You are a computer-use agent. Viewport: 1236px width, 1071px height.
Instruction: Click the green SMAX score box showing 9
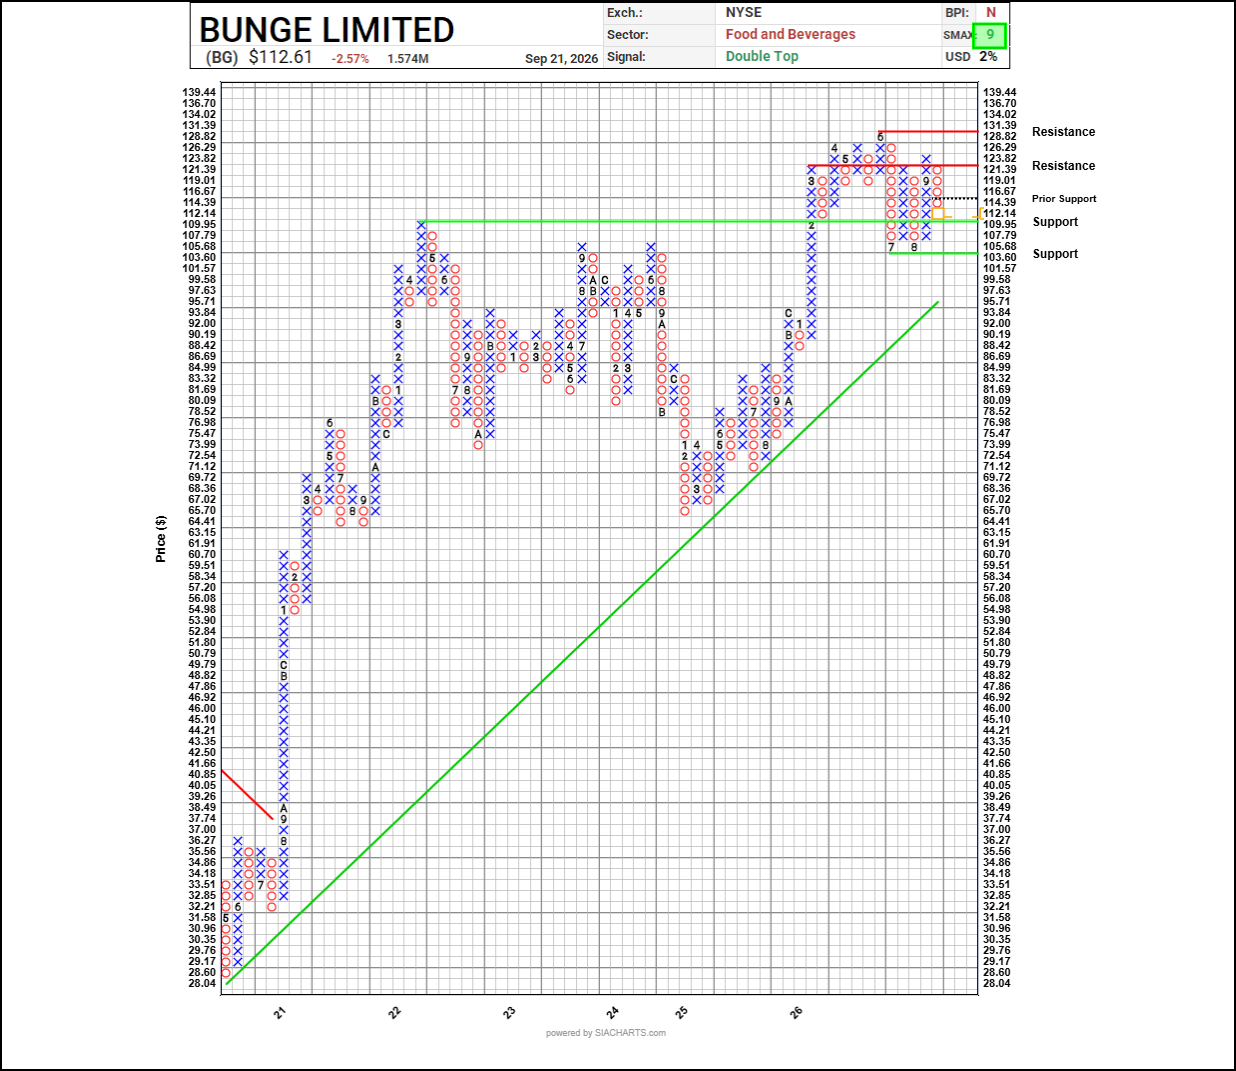(990, 35)
